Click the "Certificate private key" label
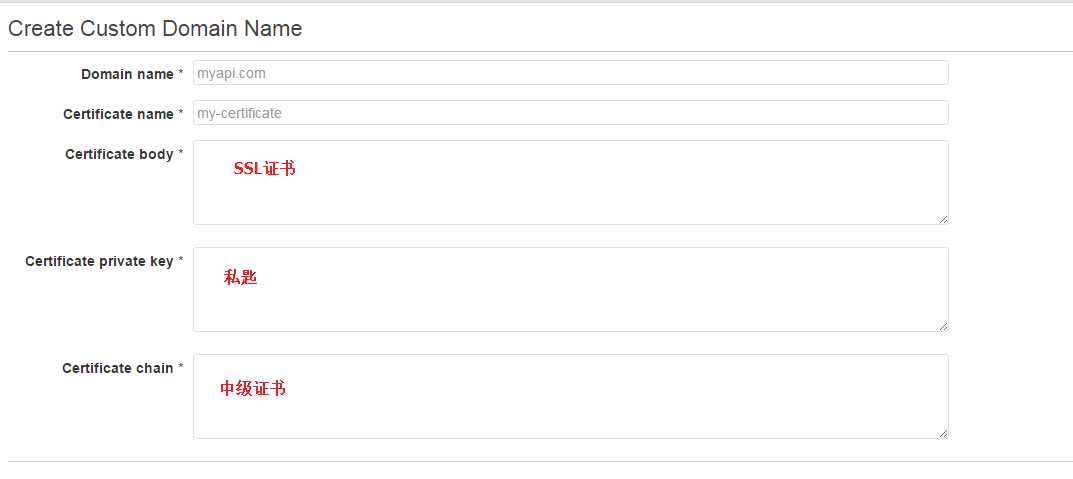This screenshot has width=1073, height=479. click(99, 262)
